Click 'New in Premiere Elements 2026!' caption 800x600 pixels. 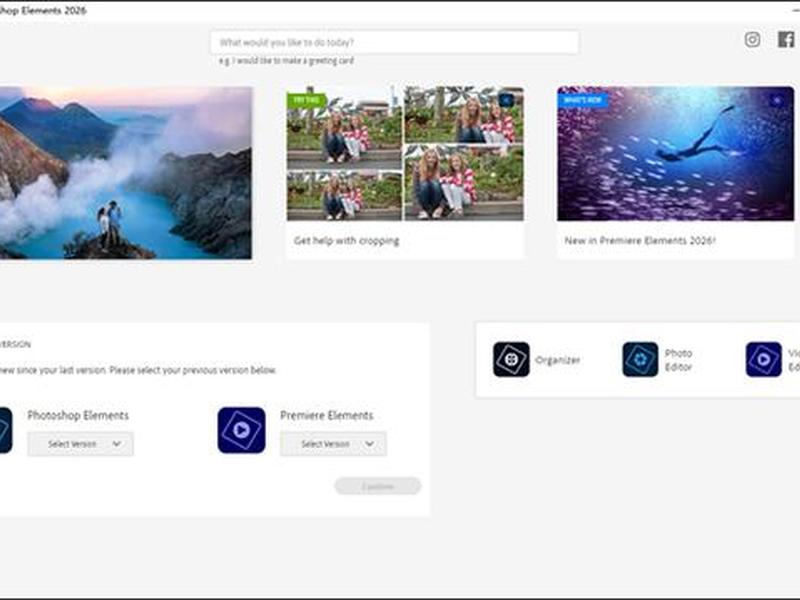[x=640, y=240]
